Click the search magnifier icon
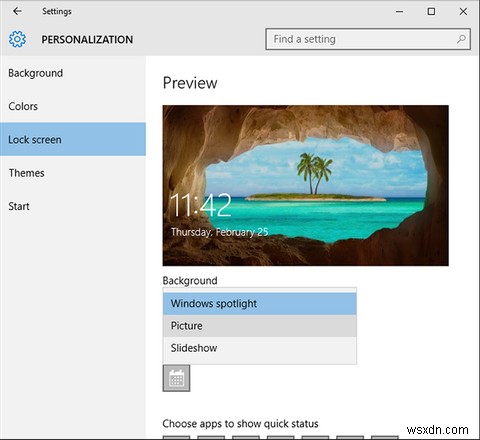 pos(461,39)
